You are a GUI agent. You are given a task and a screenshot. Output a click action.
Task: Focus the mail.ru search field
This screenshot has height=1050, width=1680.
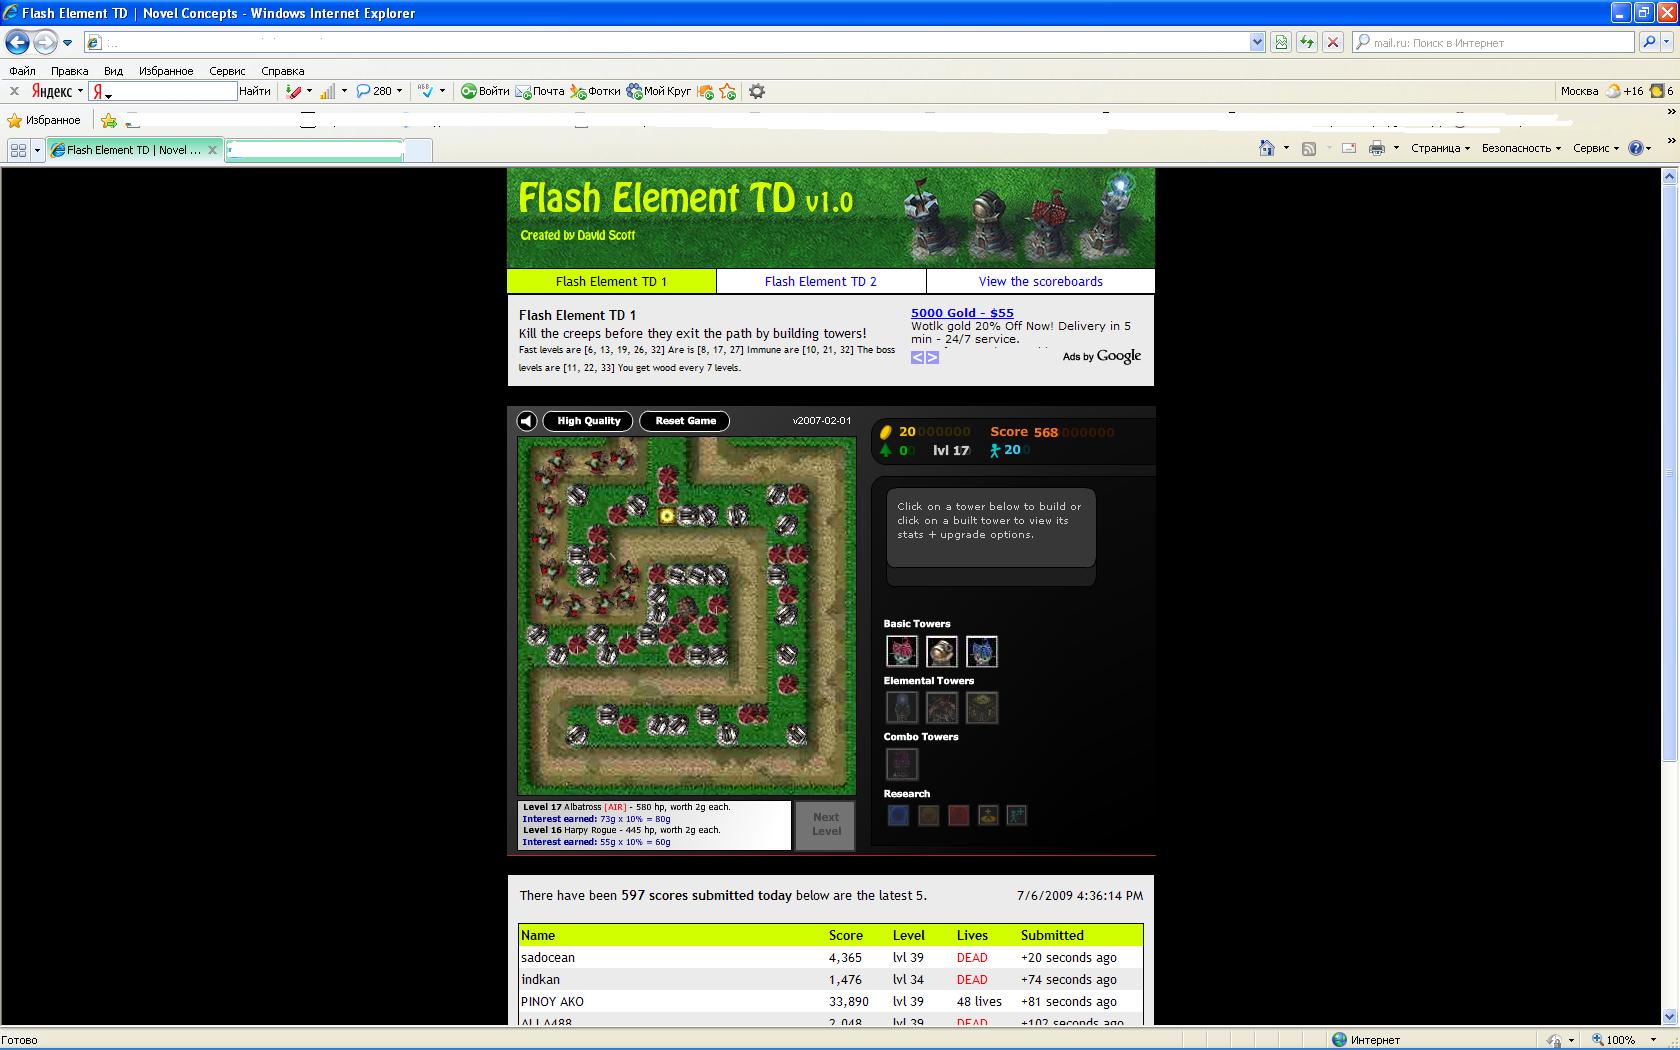pos(1494,42)
